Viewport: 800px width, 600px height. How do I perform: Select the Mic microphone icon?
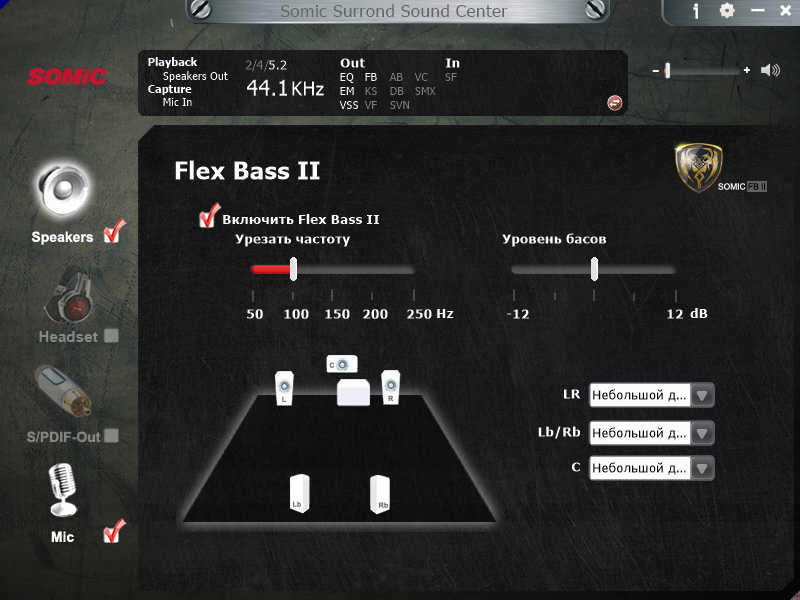click(62, 490)
